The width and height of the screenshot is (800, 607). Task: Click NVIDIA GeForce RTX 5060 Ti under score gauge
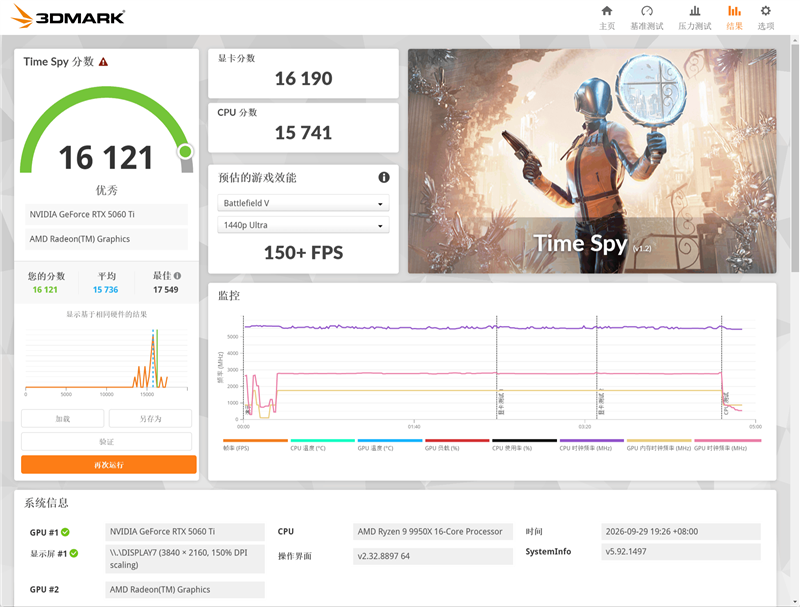pyautogui.click(x=107, y=214)
